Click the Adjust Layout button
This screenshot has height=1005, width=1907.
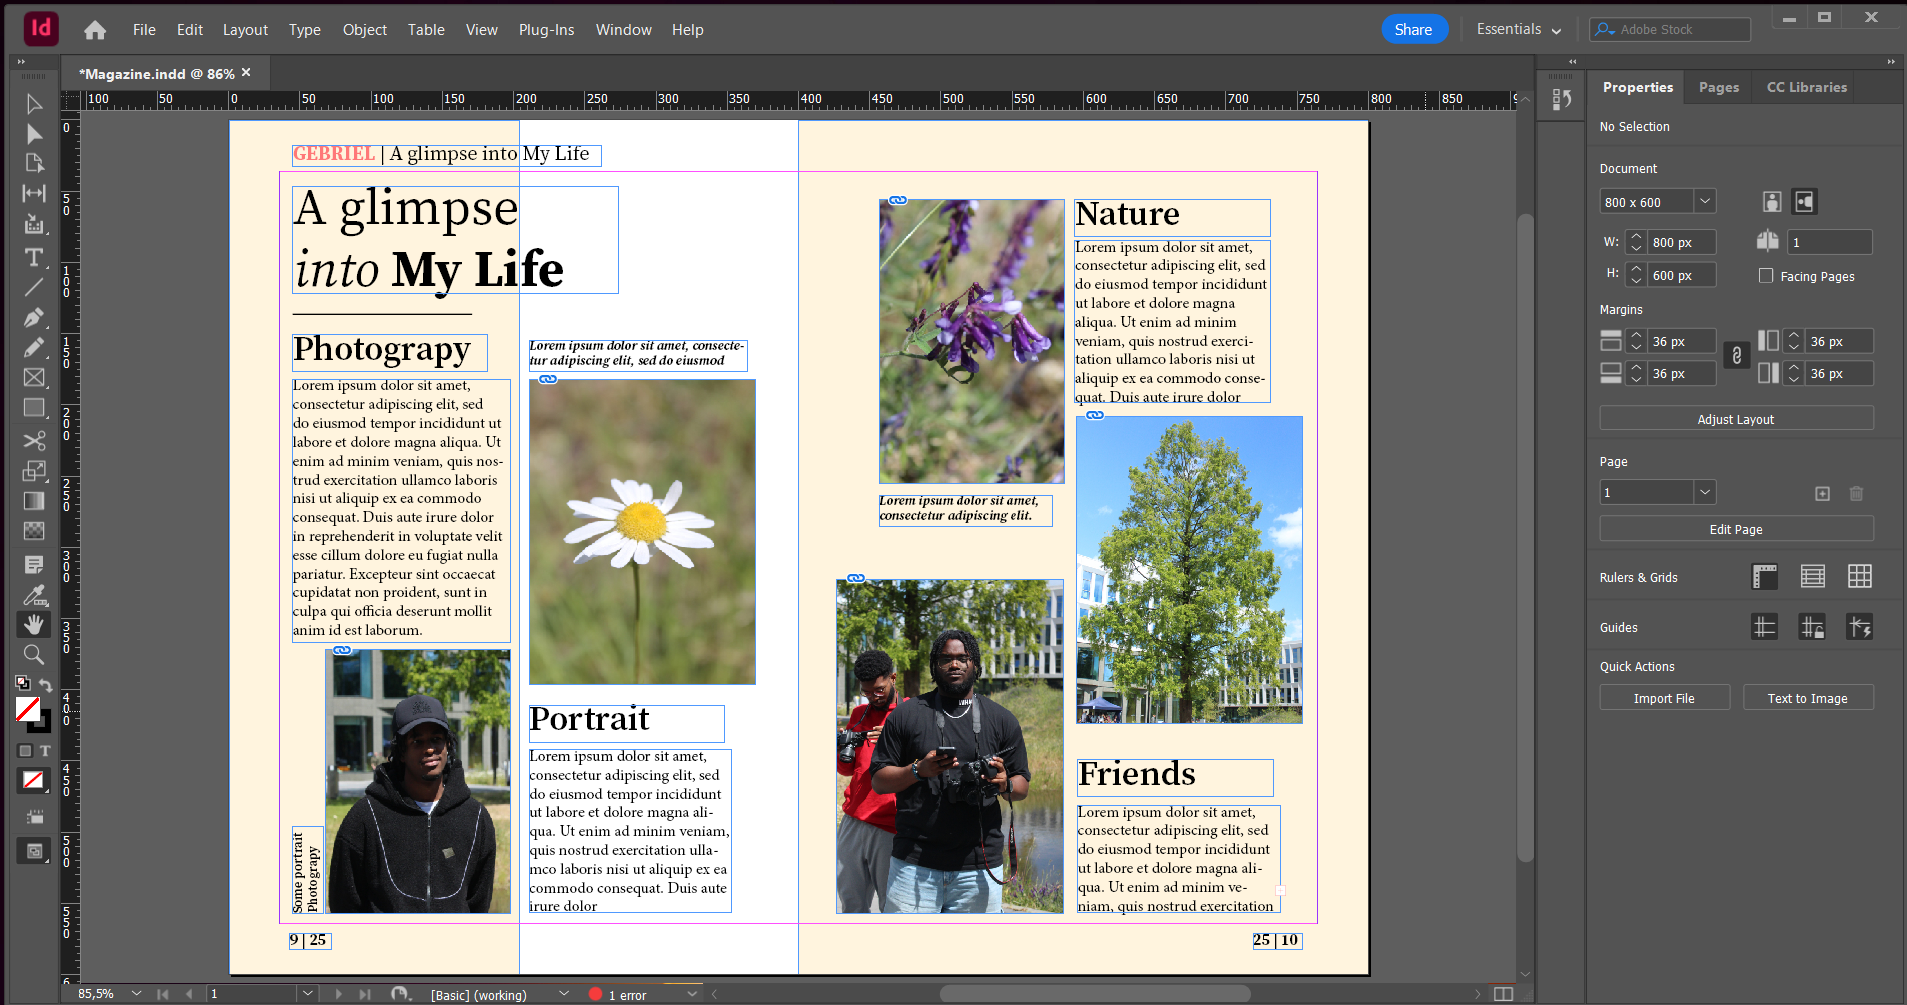point(1735,419)
